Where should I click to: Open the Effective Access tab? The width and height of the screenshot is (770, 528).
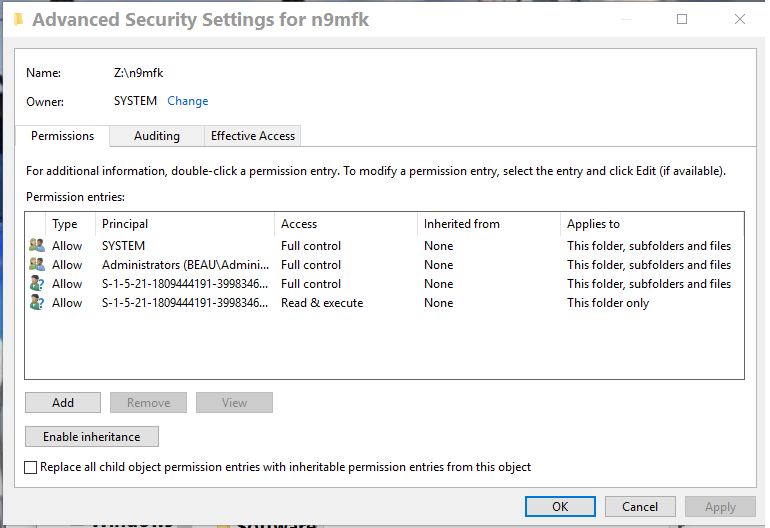253,136
